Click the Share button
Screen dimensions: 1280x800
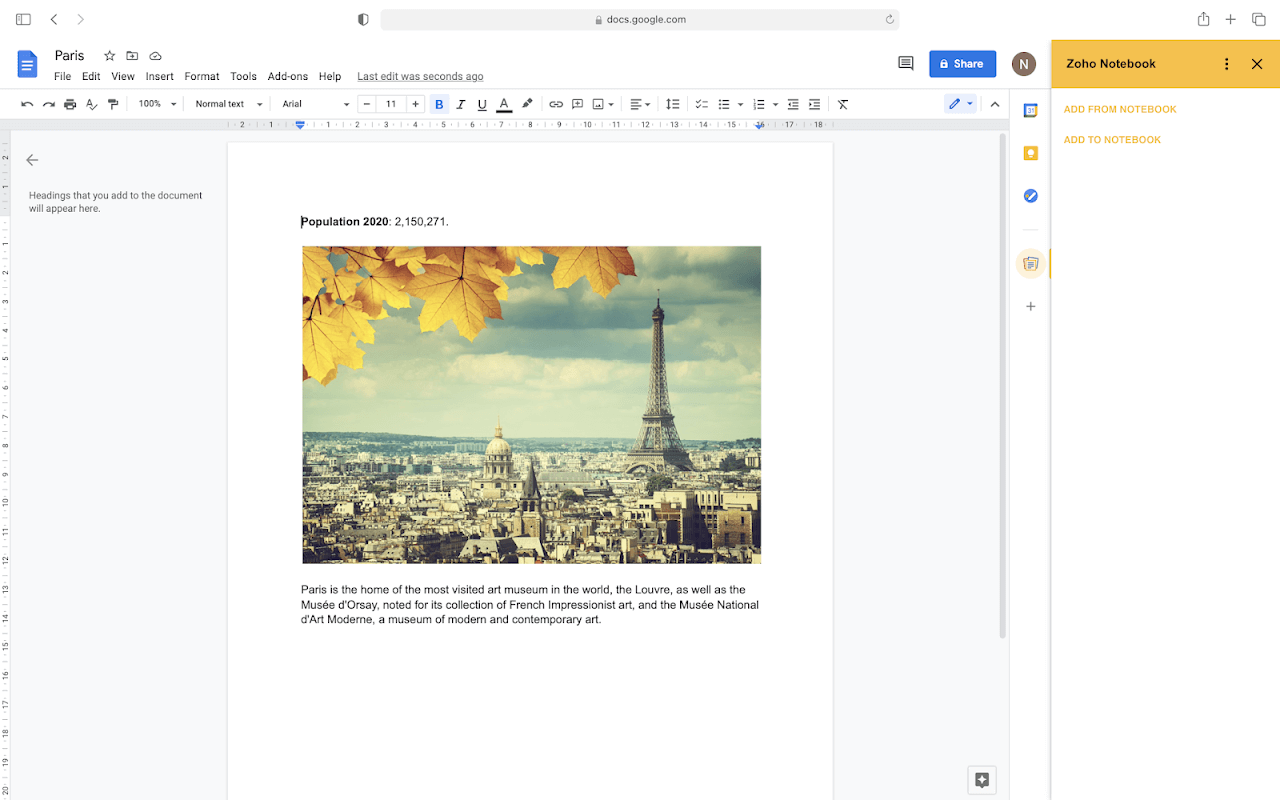tap(962, 63)
